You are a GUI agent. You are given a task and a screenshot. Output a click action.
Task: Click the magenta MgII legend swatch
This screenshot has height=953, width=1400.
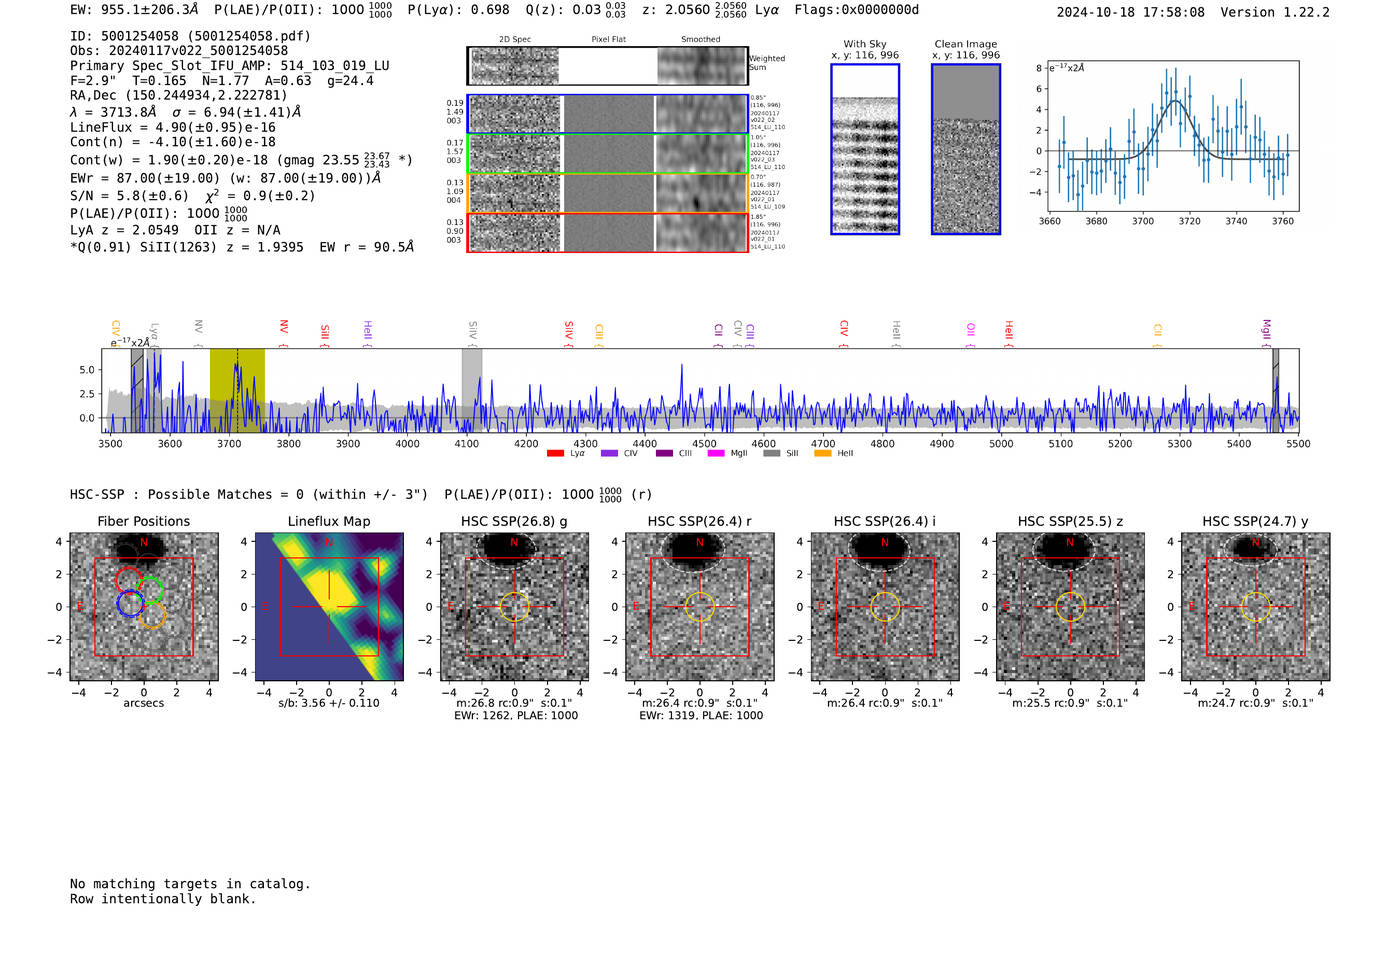(x=716, y=454)
